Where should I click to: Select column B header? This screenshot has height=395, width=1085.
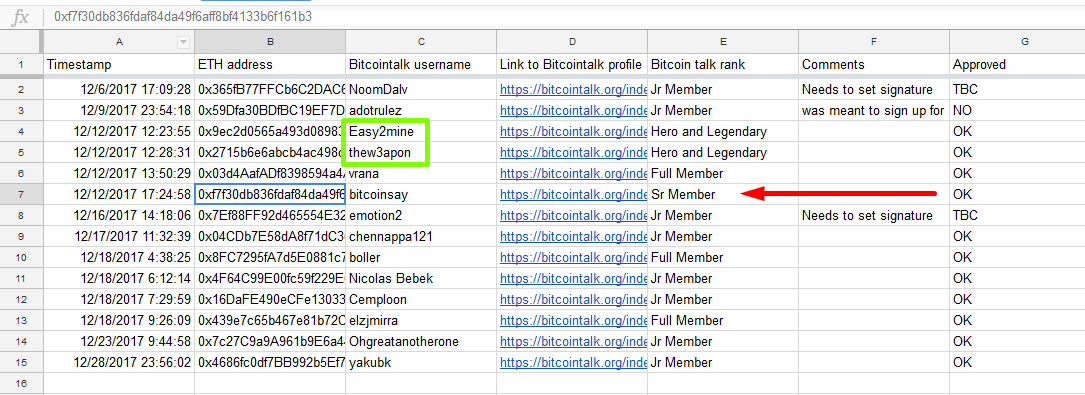point(270,42)
